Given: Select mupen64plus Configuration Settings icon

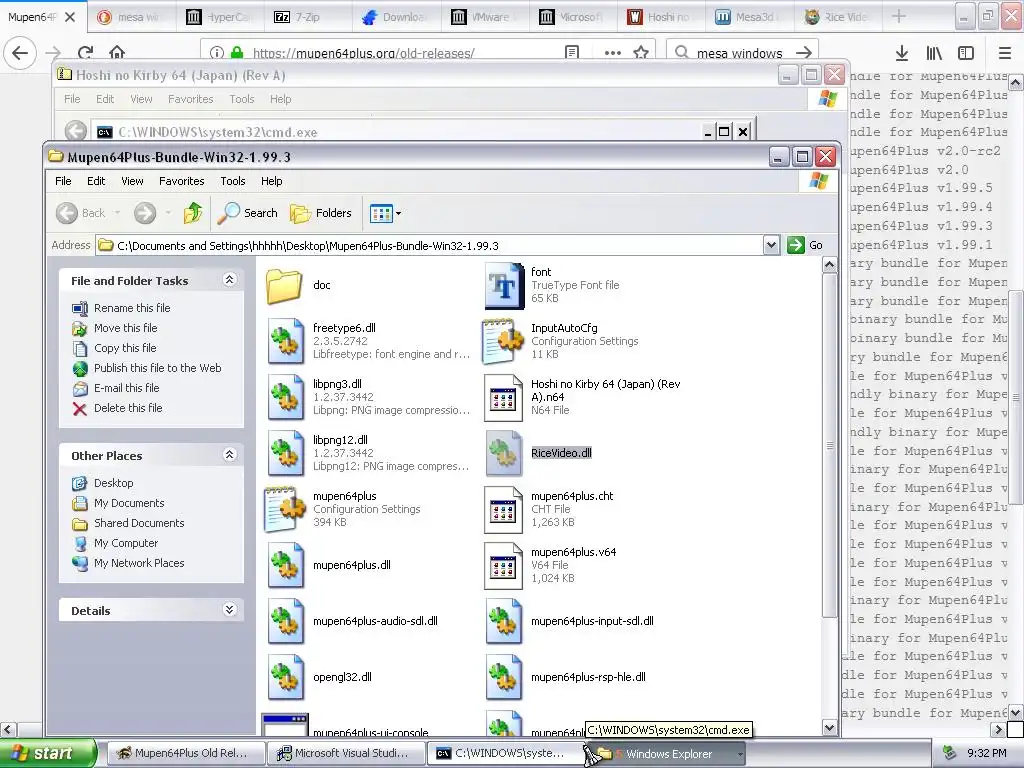Looking at the screenshot, I should coord(285,509).
